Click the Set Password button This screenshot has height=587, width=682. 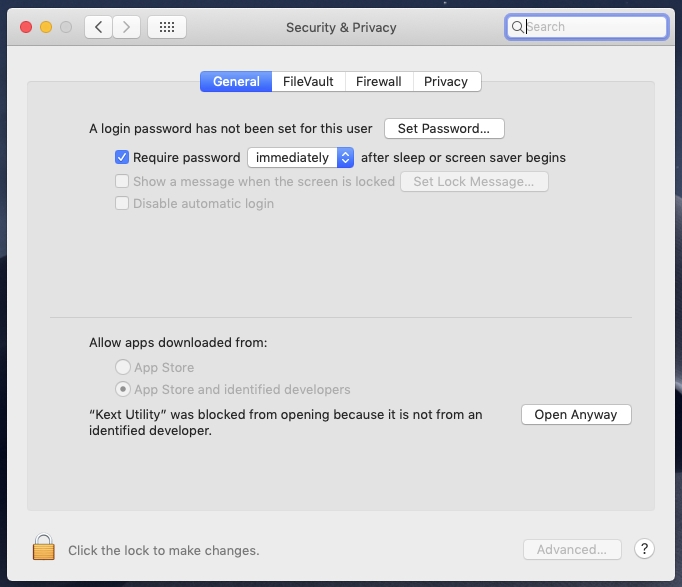pos(444,129)
